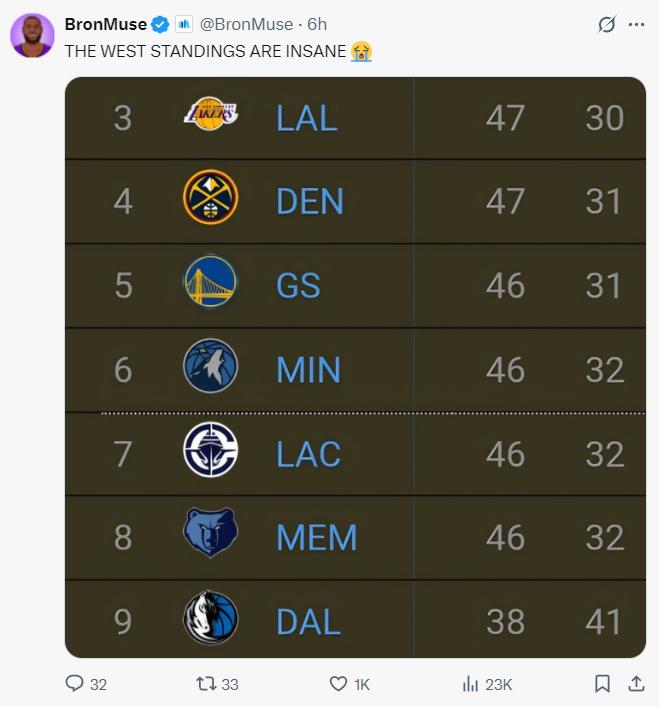Open the 6h timestamp link
This screenshot has width=659, height=706.
pos(317,24)
